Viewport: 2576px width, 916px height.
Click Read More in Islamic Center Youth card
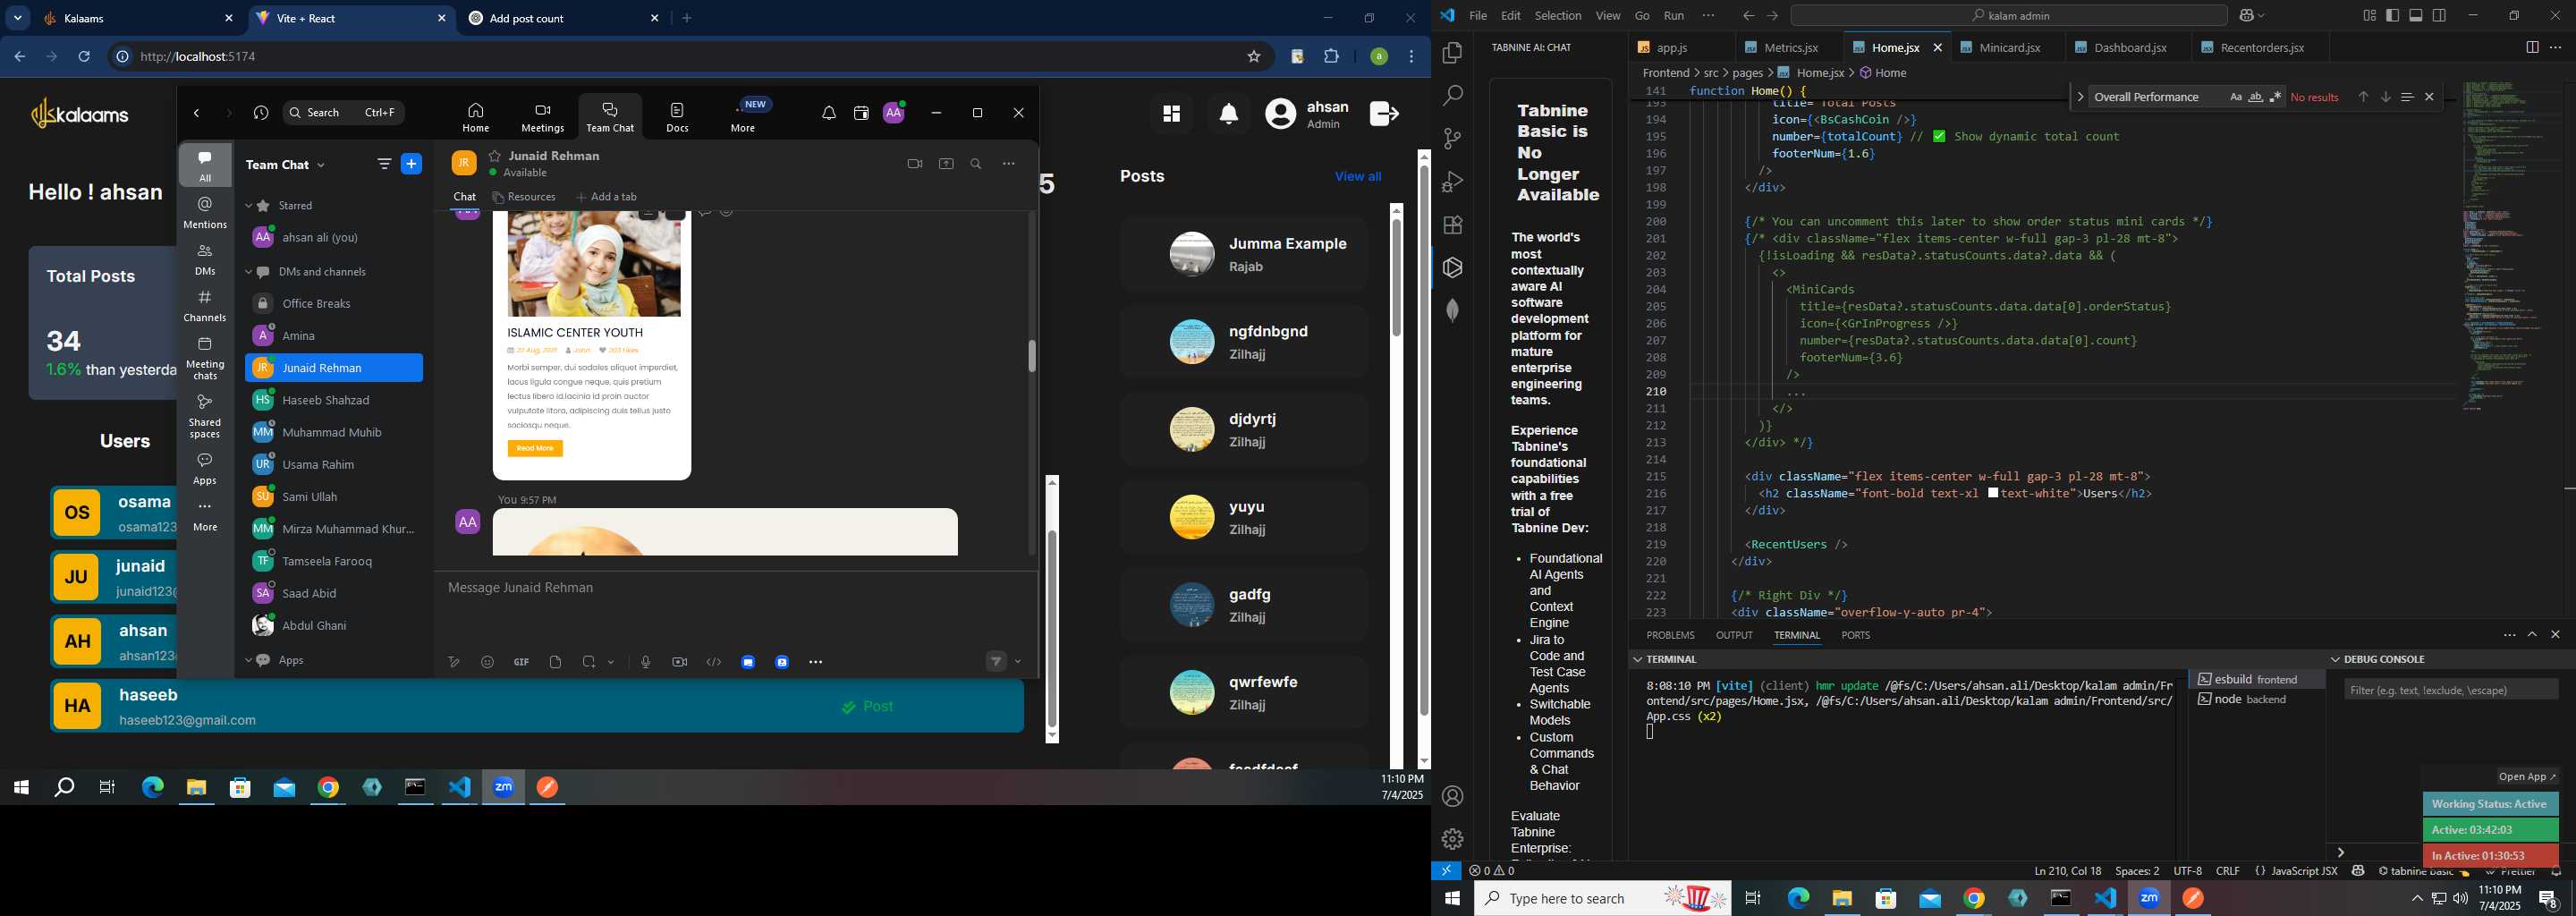tap(535, 448)
